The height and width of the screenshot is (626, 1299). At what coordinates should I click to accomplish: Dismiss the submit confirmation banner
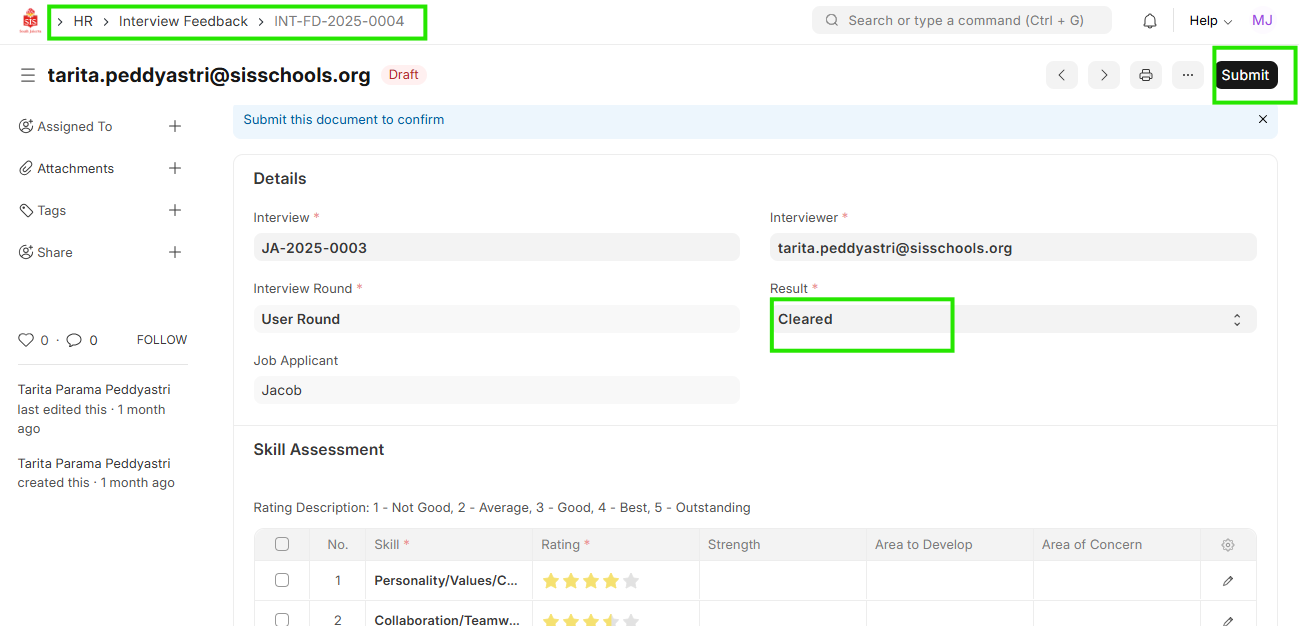1262,119
